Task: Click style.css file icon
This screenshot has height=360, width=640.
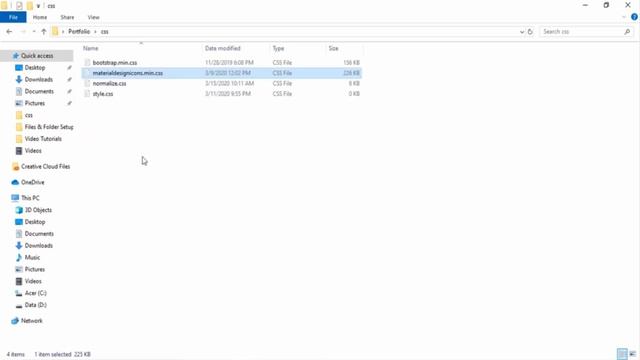Action: coord(87,94)
